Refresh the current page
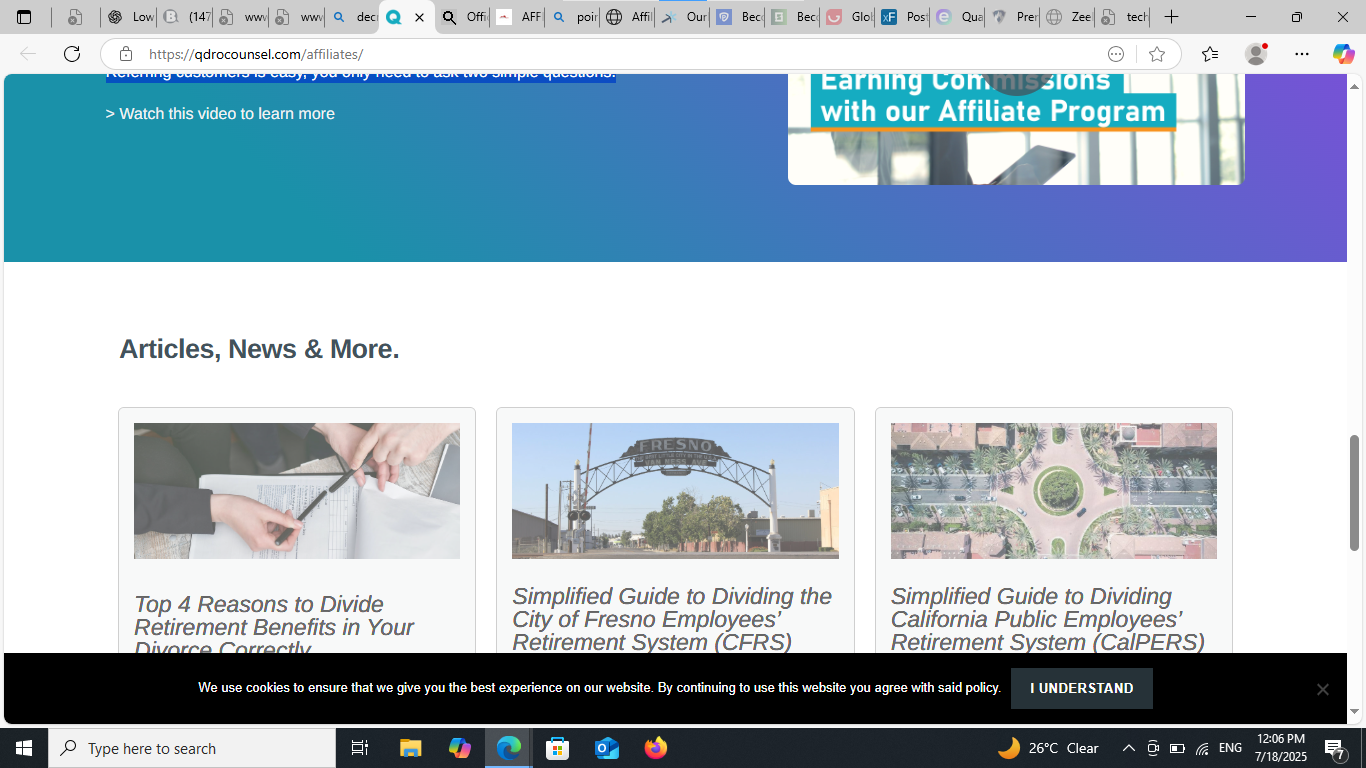The width and height of the screenshot is (1366, 768). (71, 54)
